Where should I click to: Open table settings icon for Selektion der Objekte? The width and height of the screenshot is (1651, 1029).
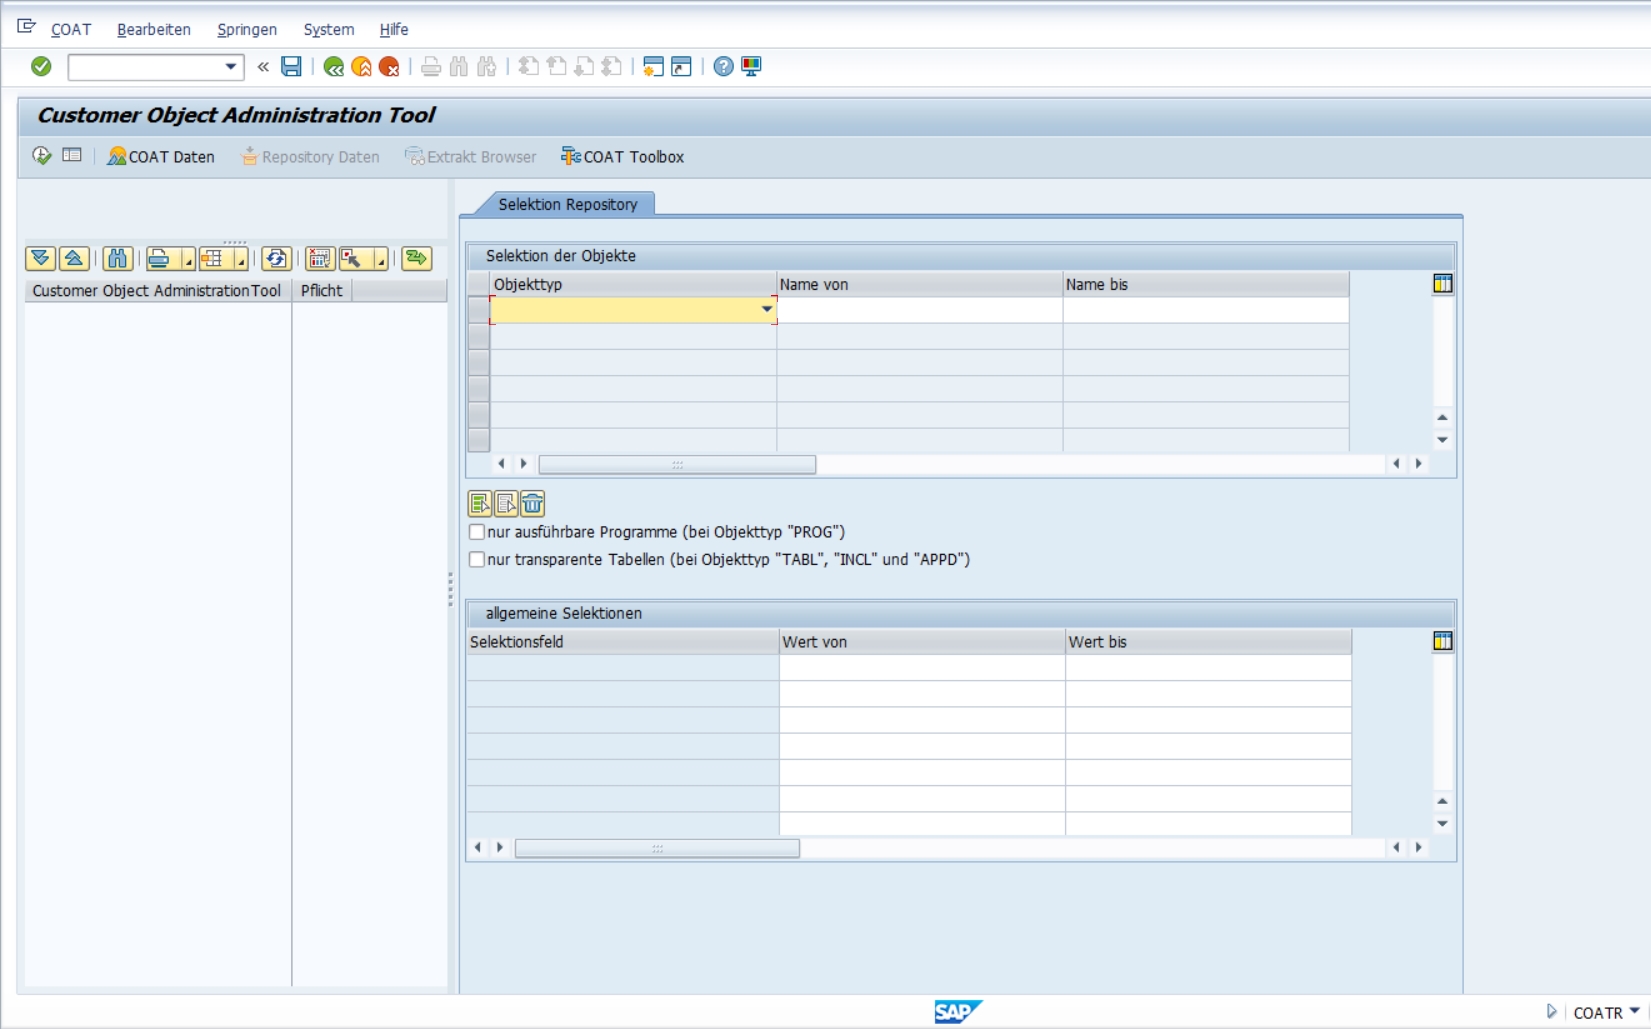1442,284
